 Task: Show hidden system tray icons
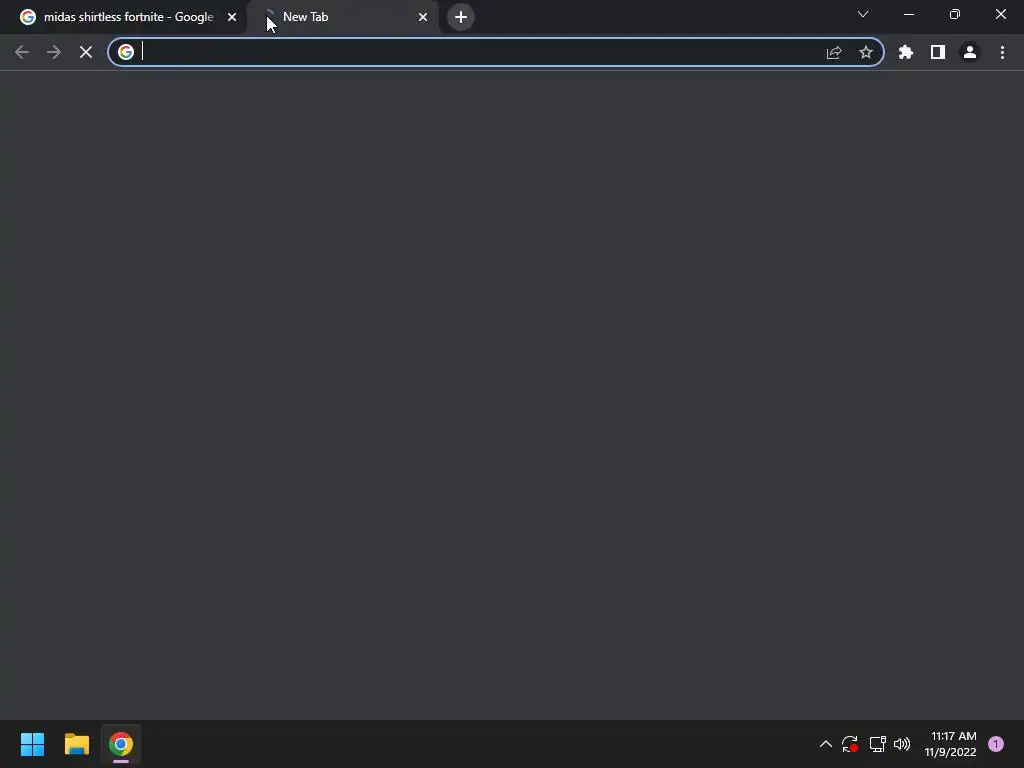(825, 744)
